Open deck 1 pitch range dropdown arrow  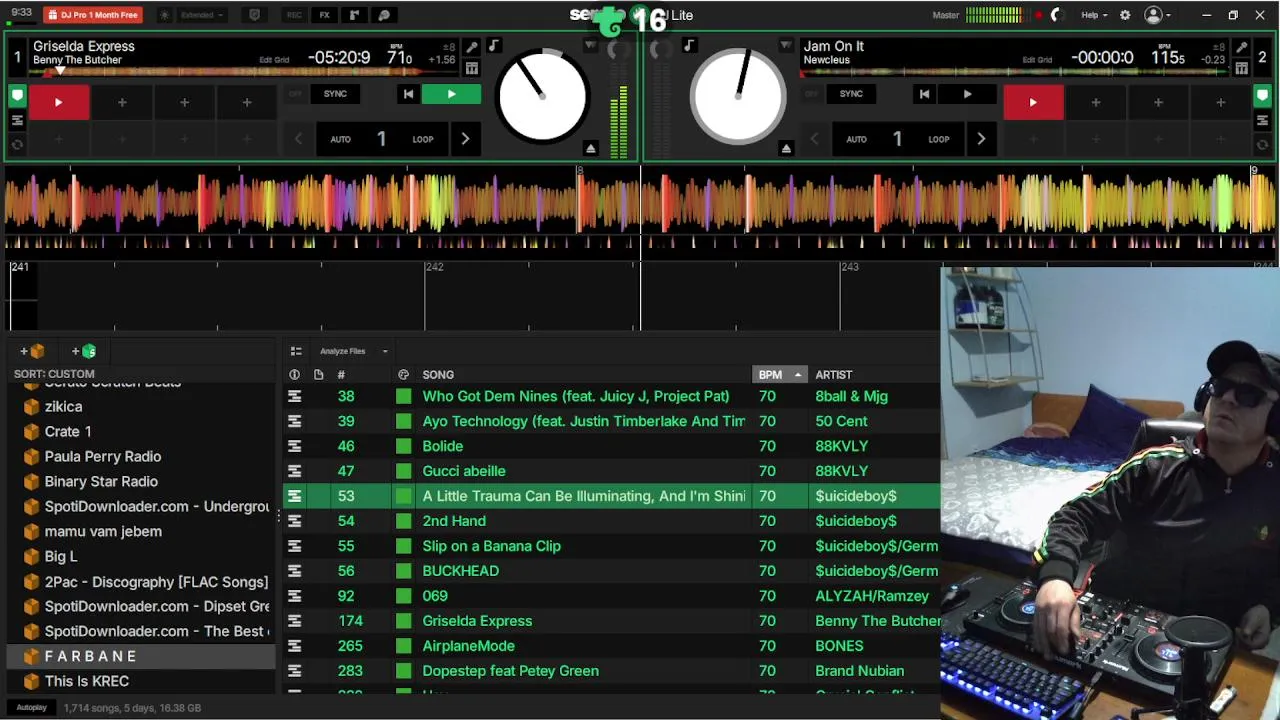click(590, 46)
